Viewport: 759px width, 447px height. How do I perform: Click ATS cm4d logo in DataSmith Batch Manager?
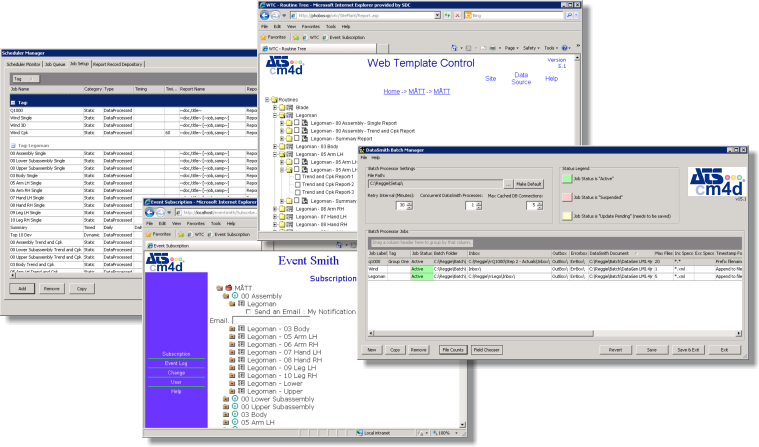point(716,182)
